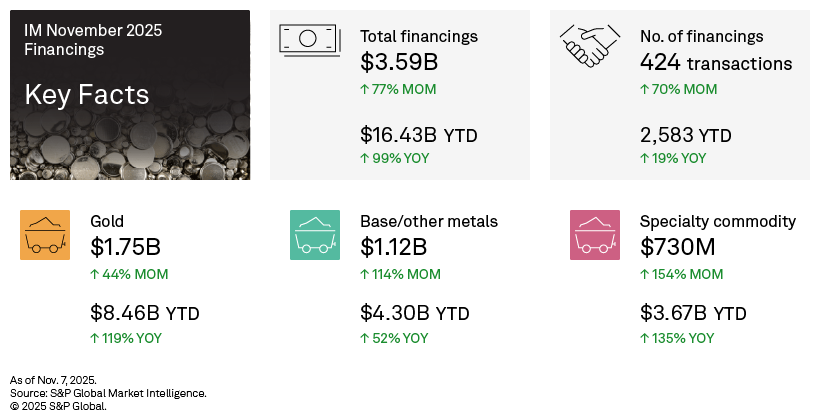
Task: Click the up arrow beside 154% MOM
Action: (645, 275)
